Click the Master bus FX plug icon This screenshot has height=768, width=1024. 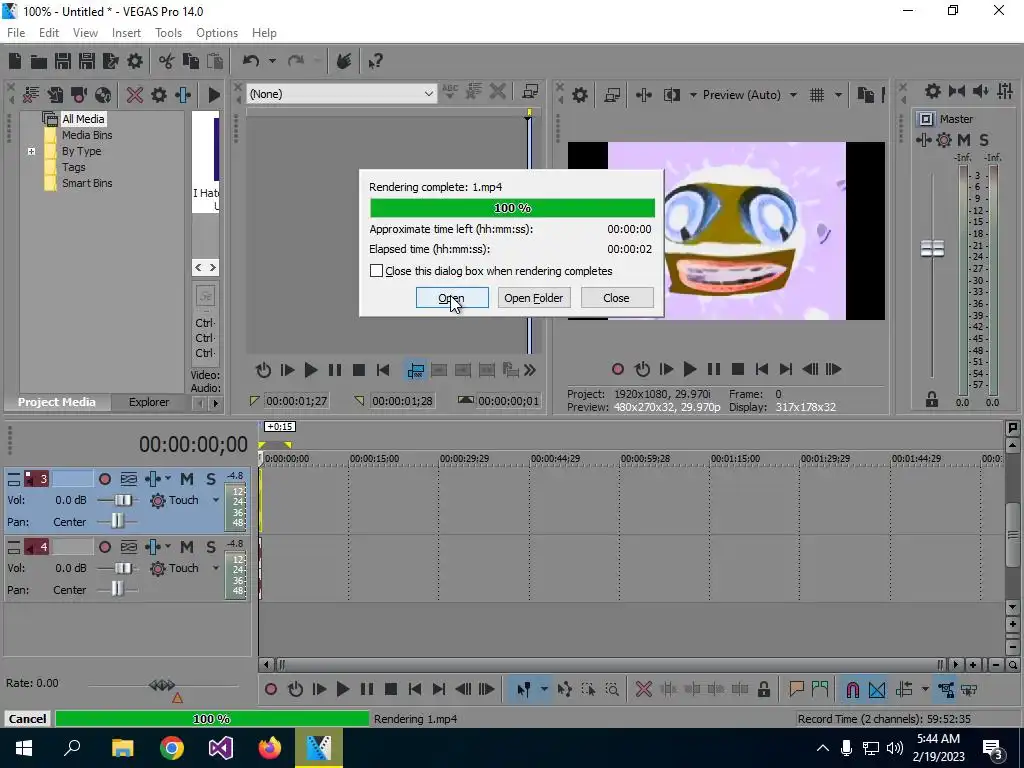[x=923, y=140]
